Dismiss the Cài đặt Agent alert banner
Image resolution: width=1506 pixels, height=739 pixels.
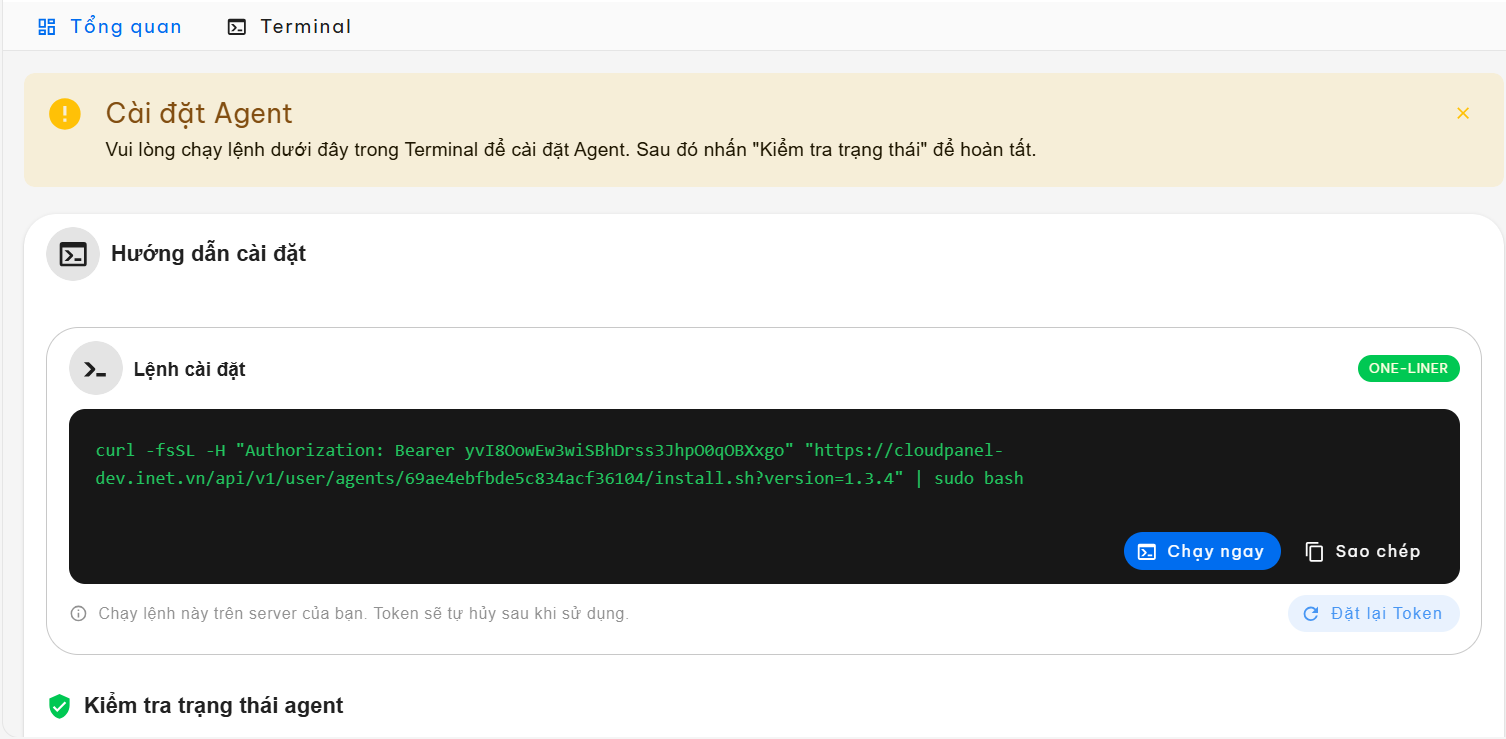pyautogui.click(x=1463, y=113)
